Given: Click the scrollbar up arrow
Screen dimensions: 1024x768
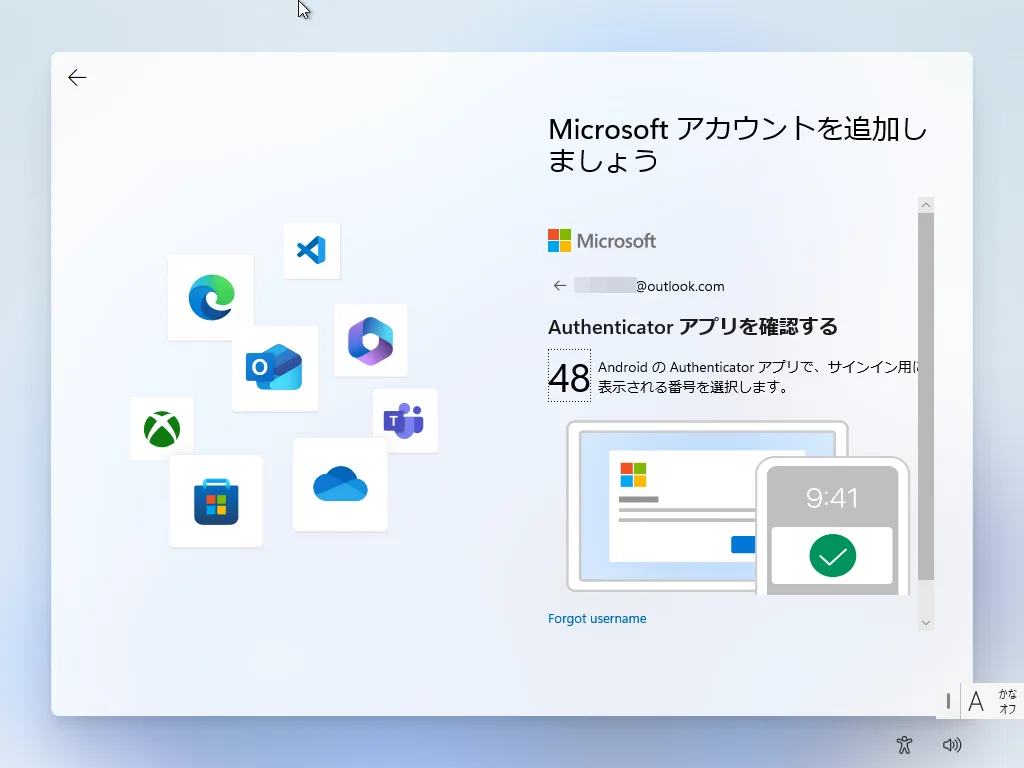Looking at the screenshot, I should click(925, 204).
